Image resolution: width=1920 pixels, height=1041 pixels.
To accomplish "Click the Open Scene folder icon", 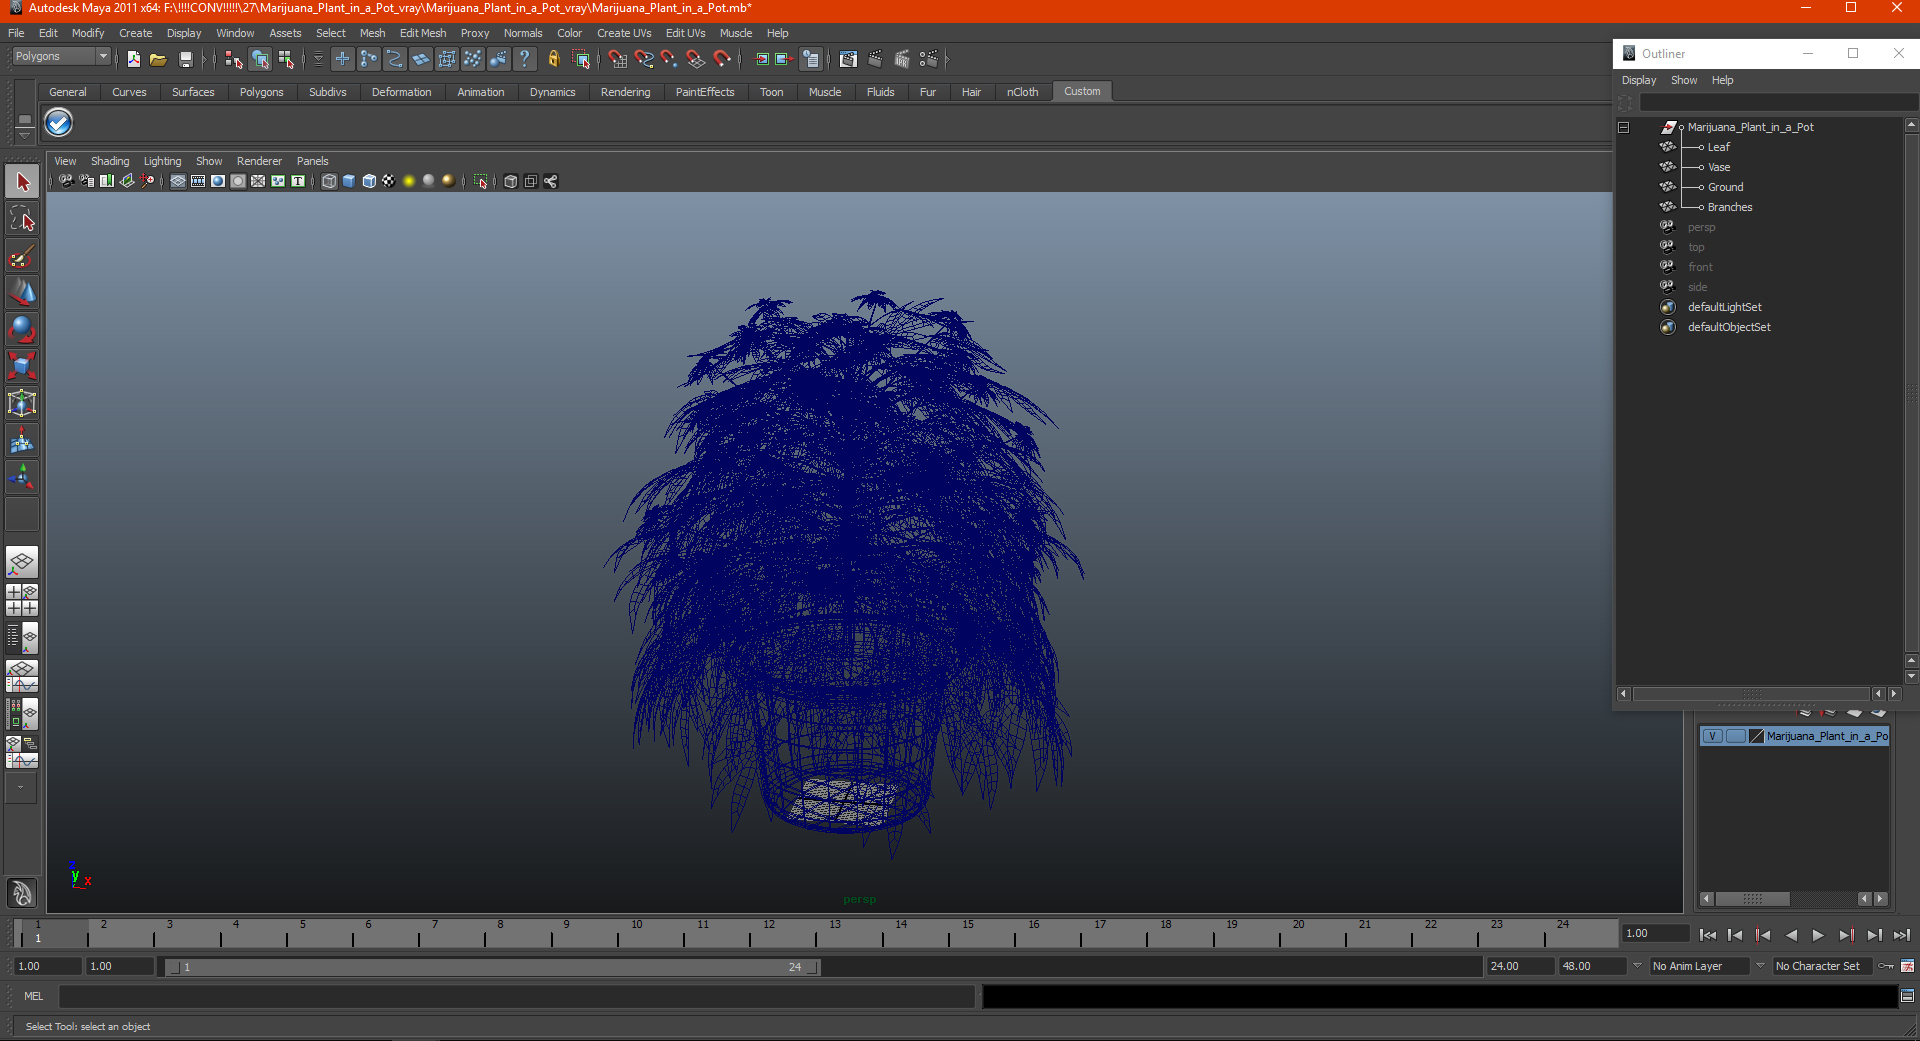I will 158,60.
